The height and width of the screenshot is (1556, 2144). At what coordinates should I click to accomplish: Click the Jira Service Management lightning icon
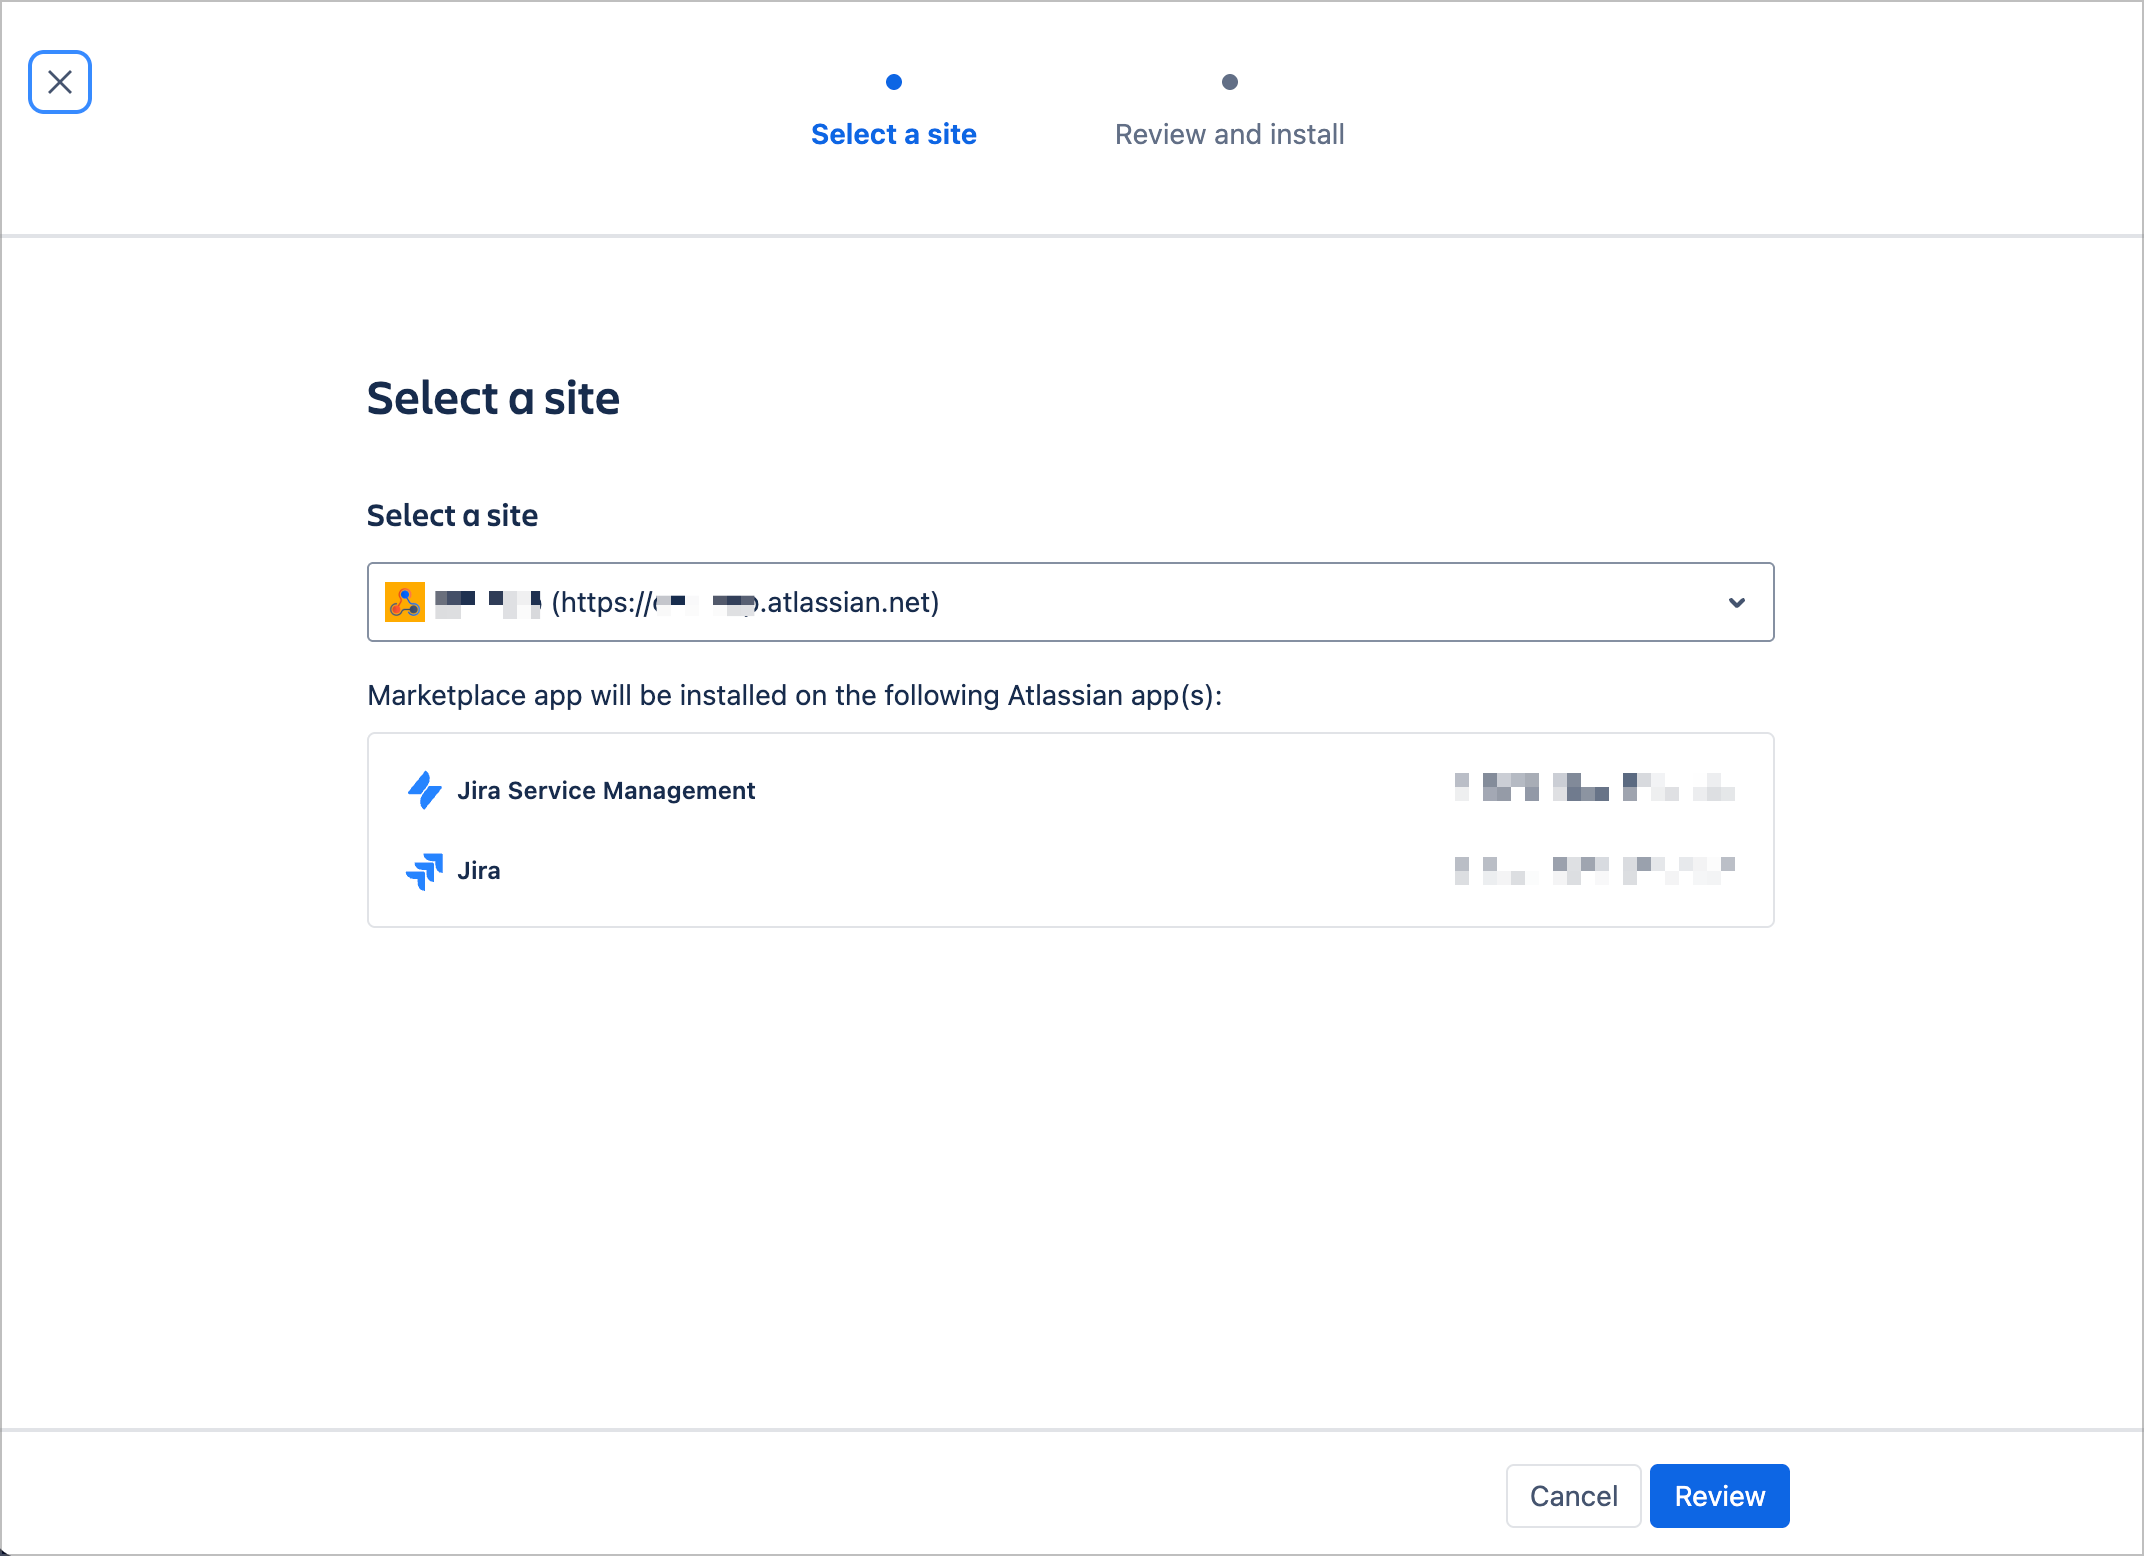pos(425,790)
